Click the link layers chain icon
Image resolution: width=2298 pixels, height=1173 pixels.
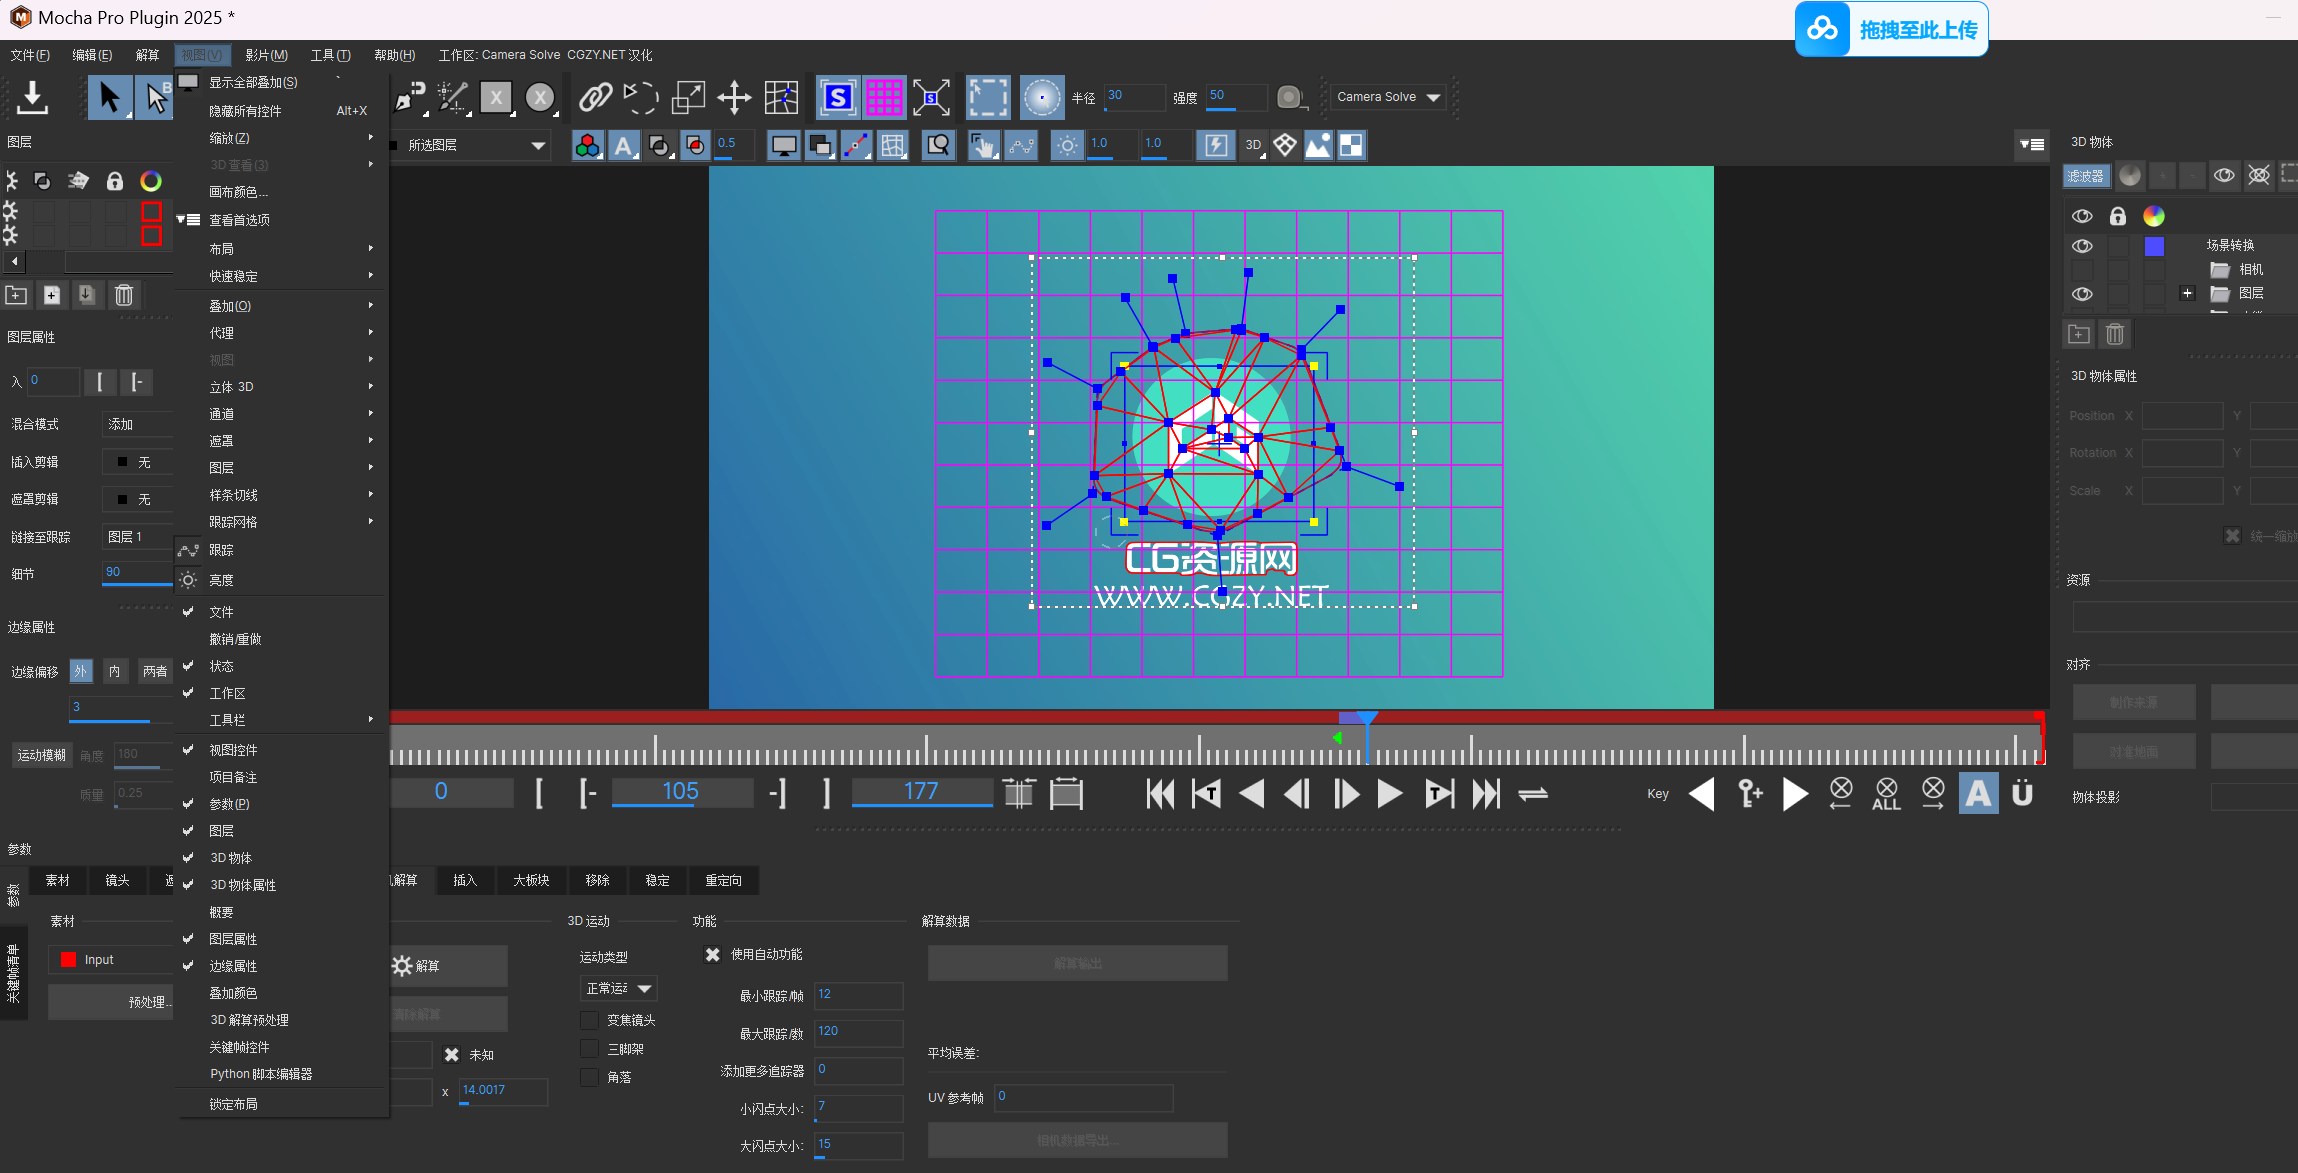[595, 97]
